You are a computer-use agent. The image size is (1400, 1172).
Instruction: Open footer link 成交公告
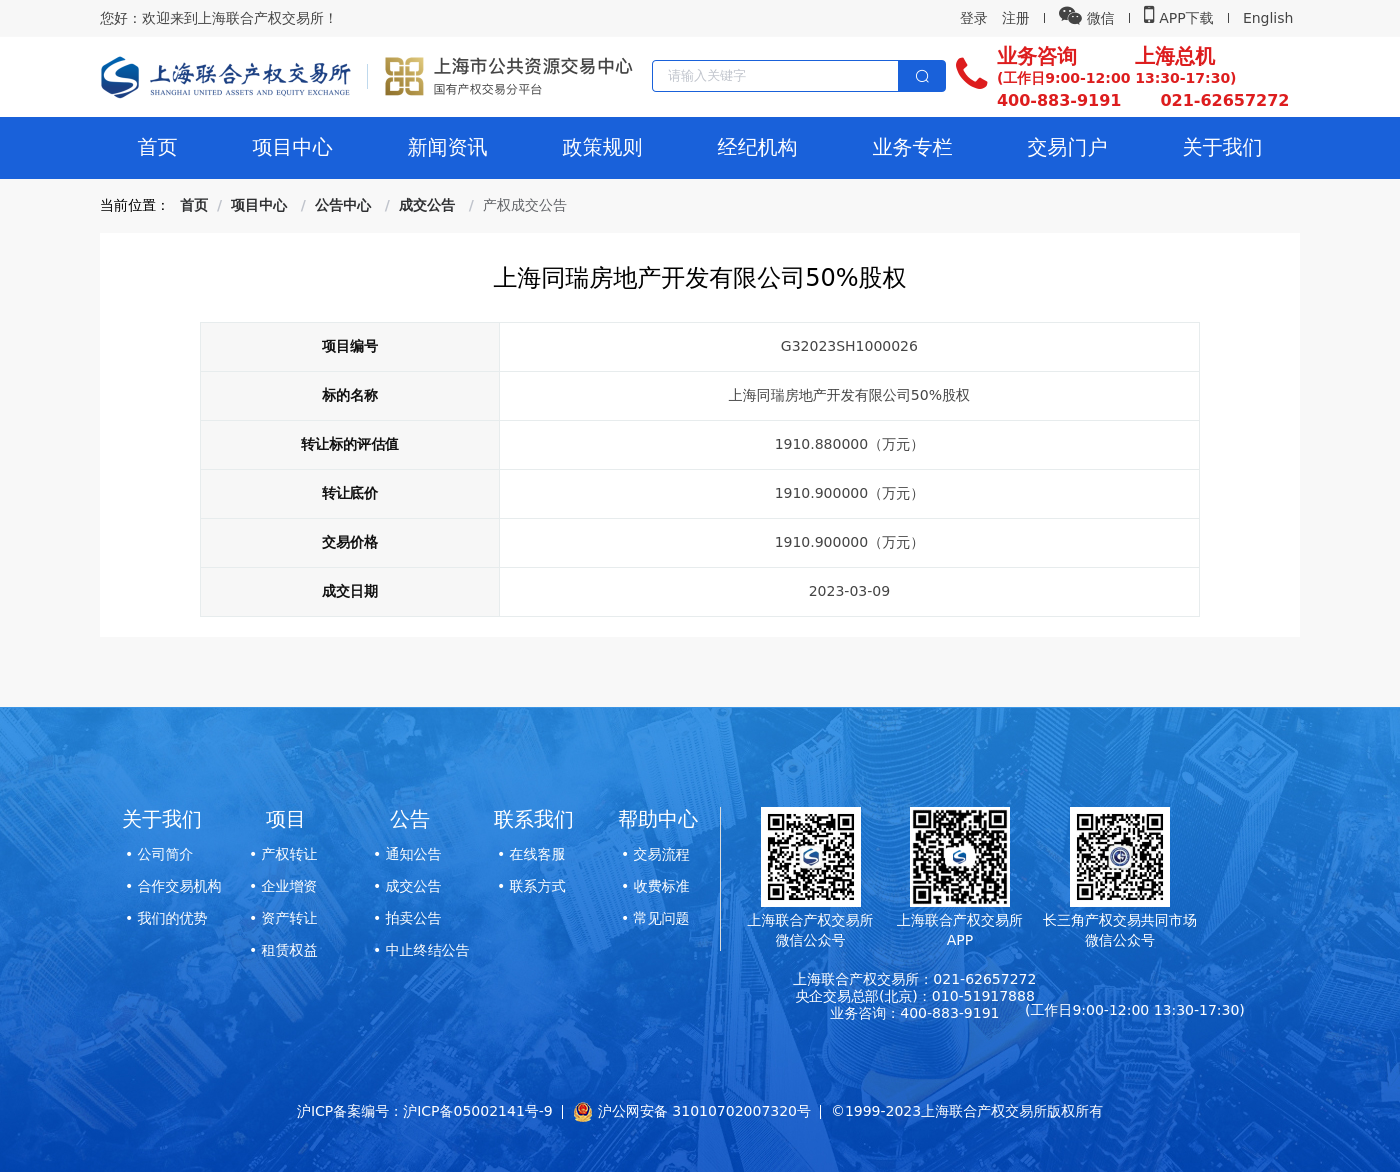[413, 886]
